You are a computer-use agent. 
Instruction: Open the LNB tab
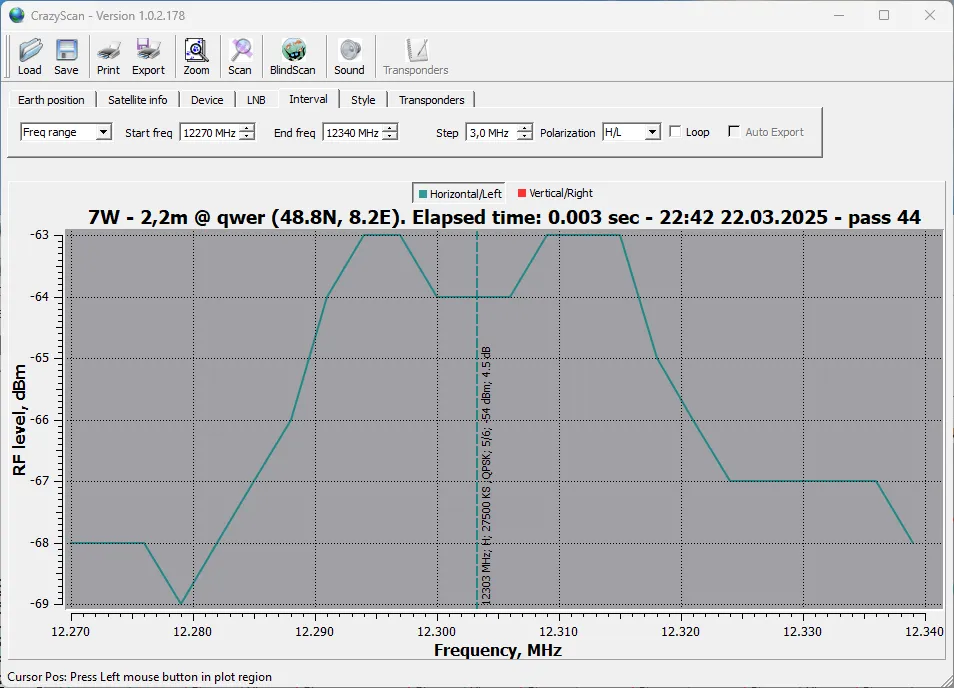(256, 100)
